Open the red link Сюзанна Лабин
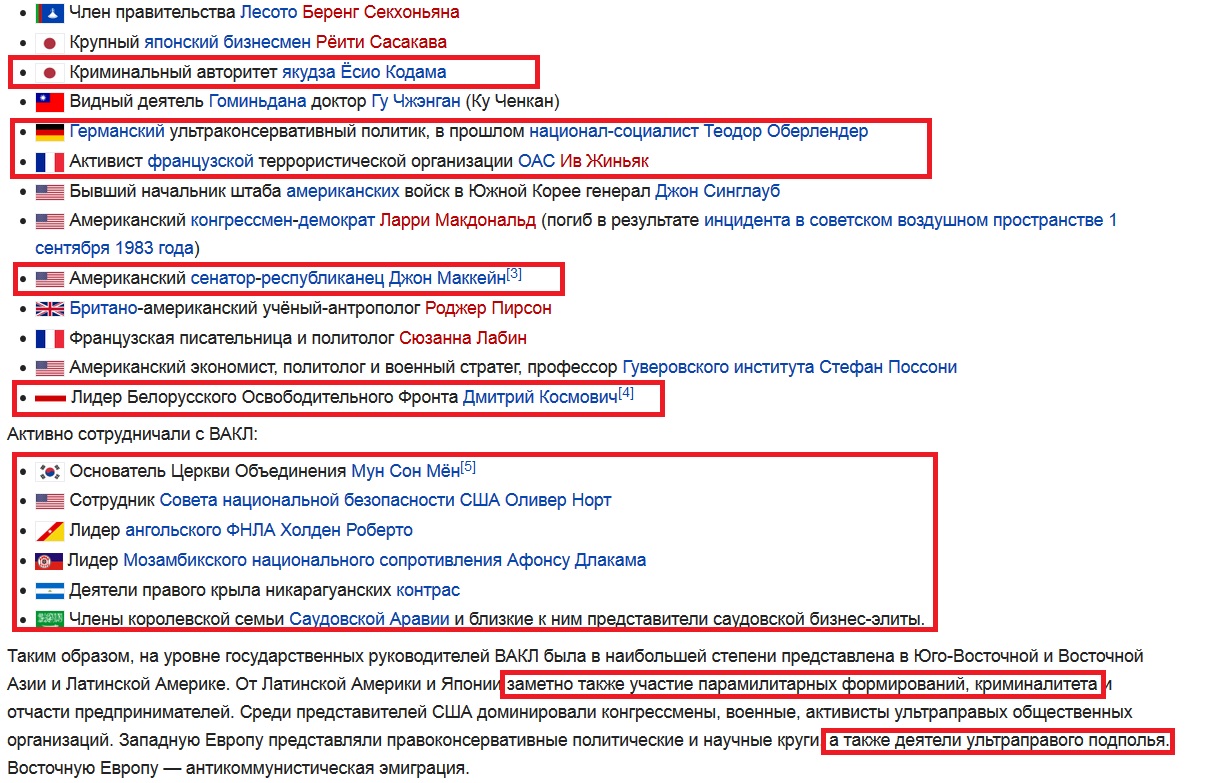The height and width of the screenshot is (783, 1205). click(463, 338)
